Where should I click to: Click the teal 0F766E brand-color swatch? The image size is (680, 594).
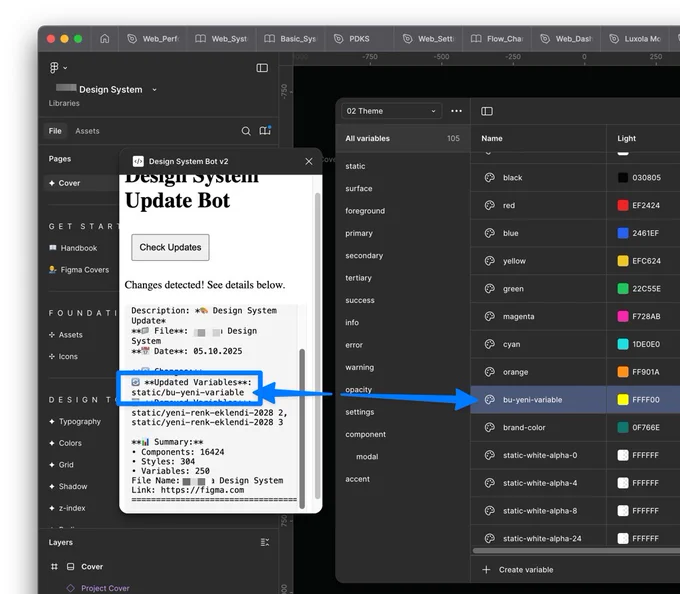coord(623,427)
